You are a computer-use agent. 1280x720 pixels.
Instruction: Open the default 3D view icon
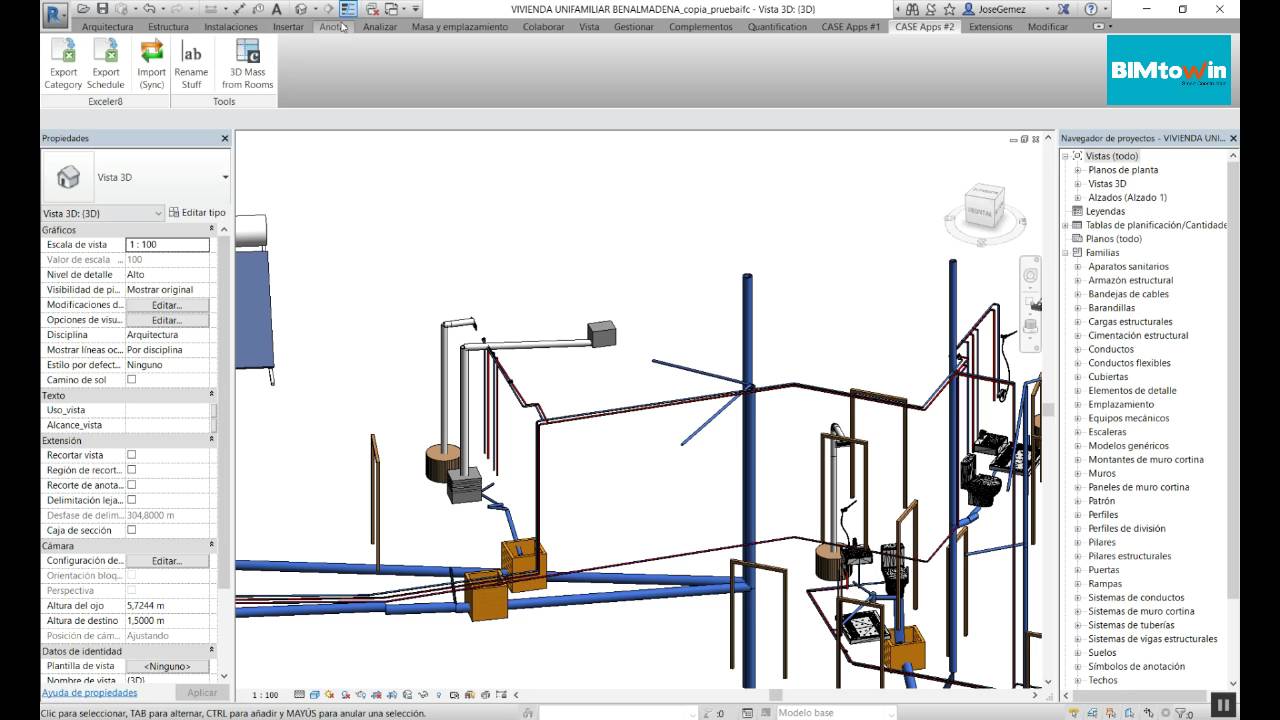point(300,9)
